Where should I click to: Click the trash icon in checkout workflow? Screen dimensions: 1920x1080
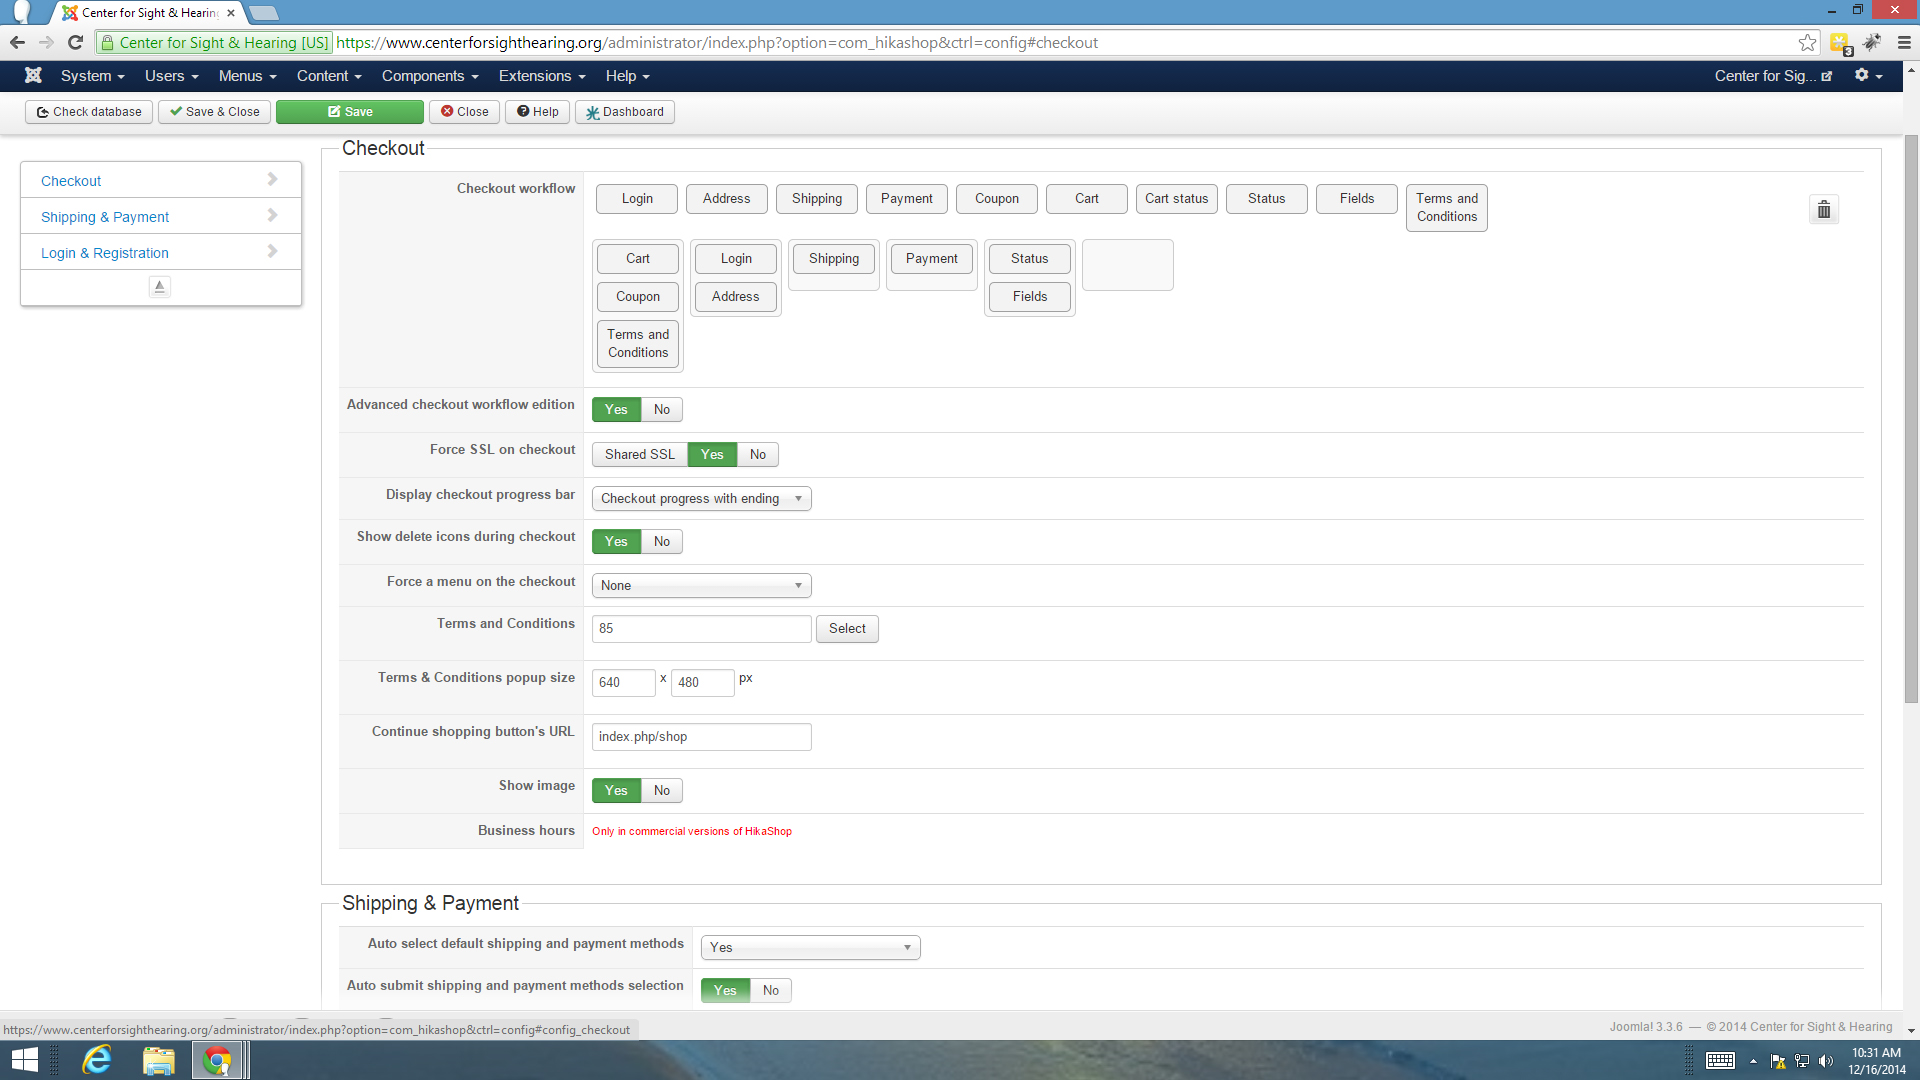(1823, 210)
